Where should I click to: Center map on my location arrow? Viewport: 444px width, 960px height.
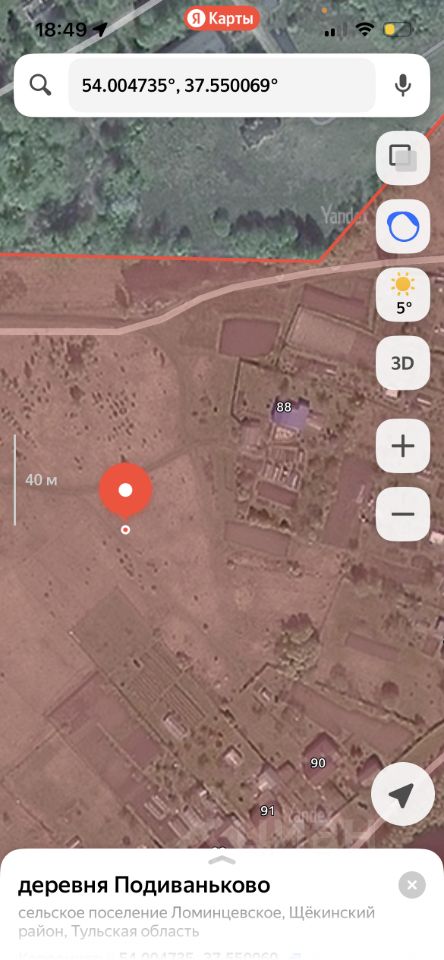403,795
